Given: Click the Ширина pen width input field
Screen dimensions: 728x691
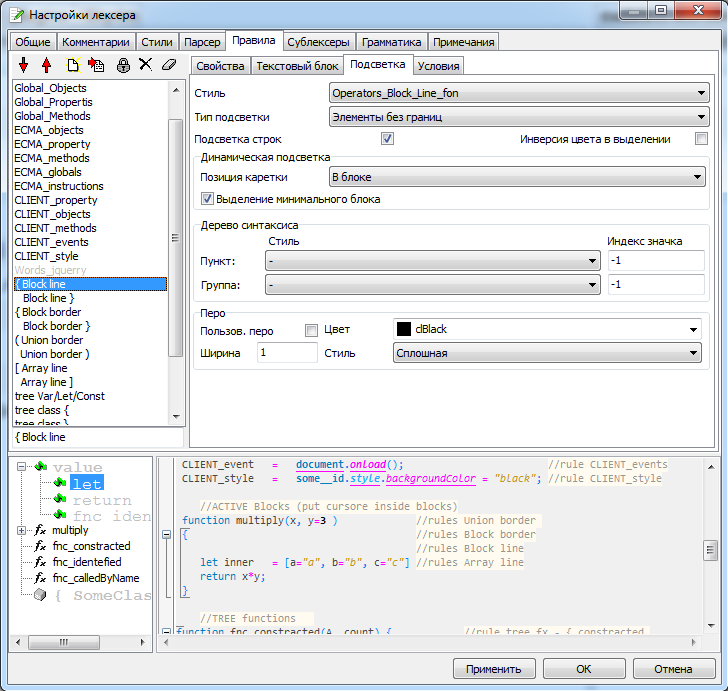Looking at the screenshot, I should point(286,353).
